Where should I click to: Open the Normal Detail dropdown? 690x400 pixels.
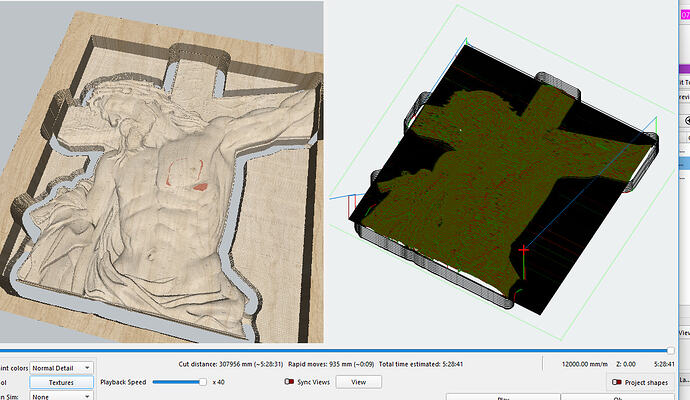61,368
